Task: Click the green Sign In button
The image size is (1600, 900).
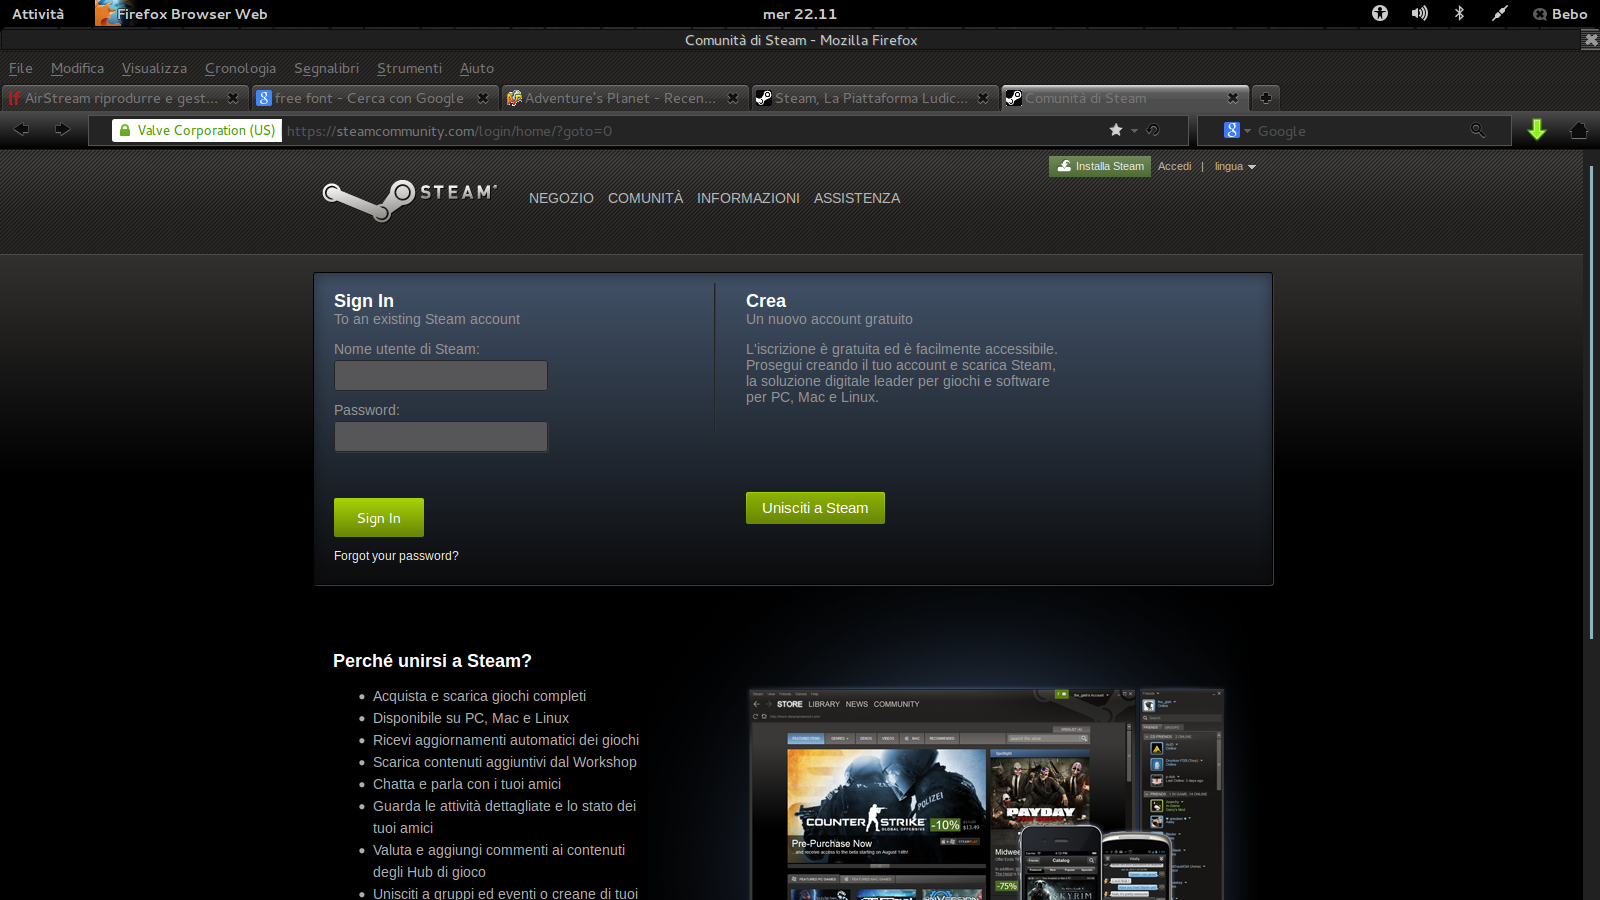Action: pyautogui.click(x=379, y=518)
